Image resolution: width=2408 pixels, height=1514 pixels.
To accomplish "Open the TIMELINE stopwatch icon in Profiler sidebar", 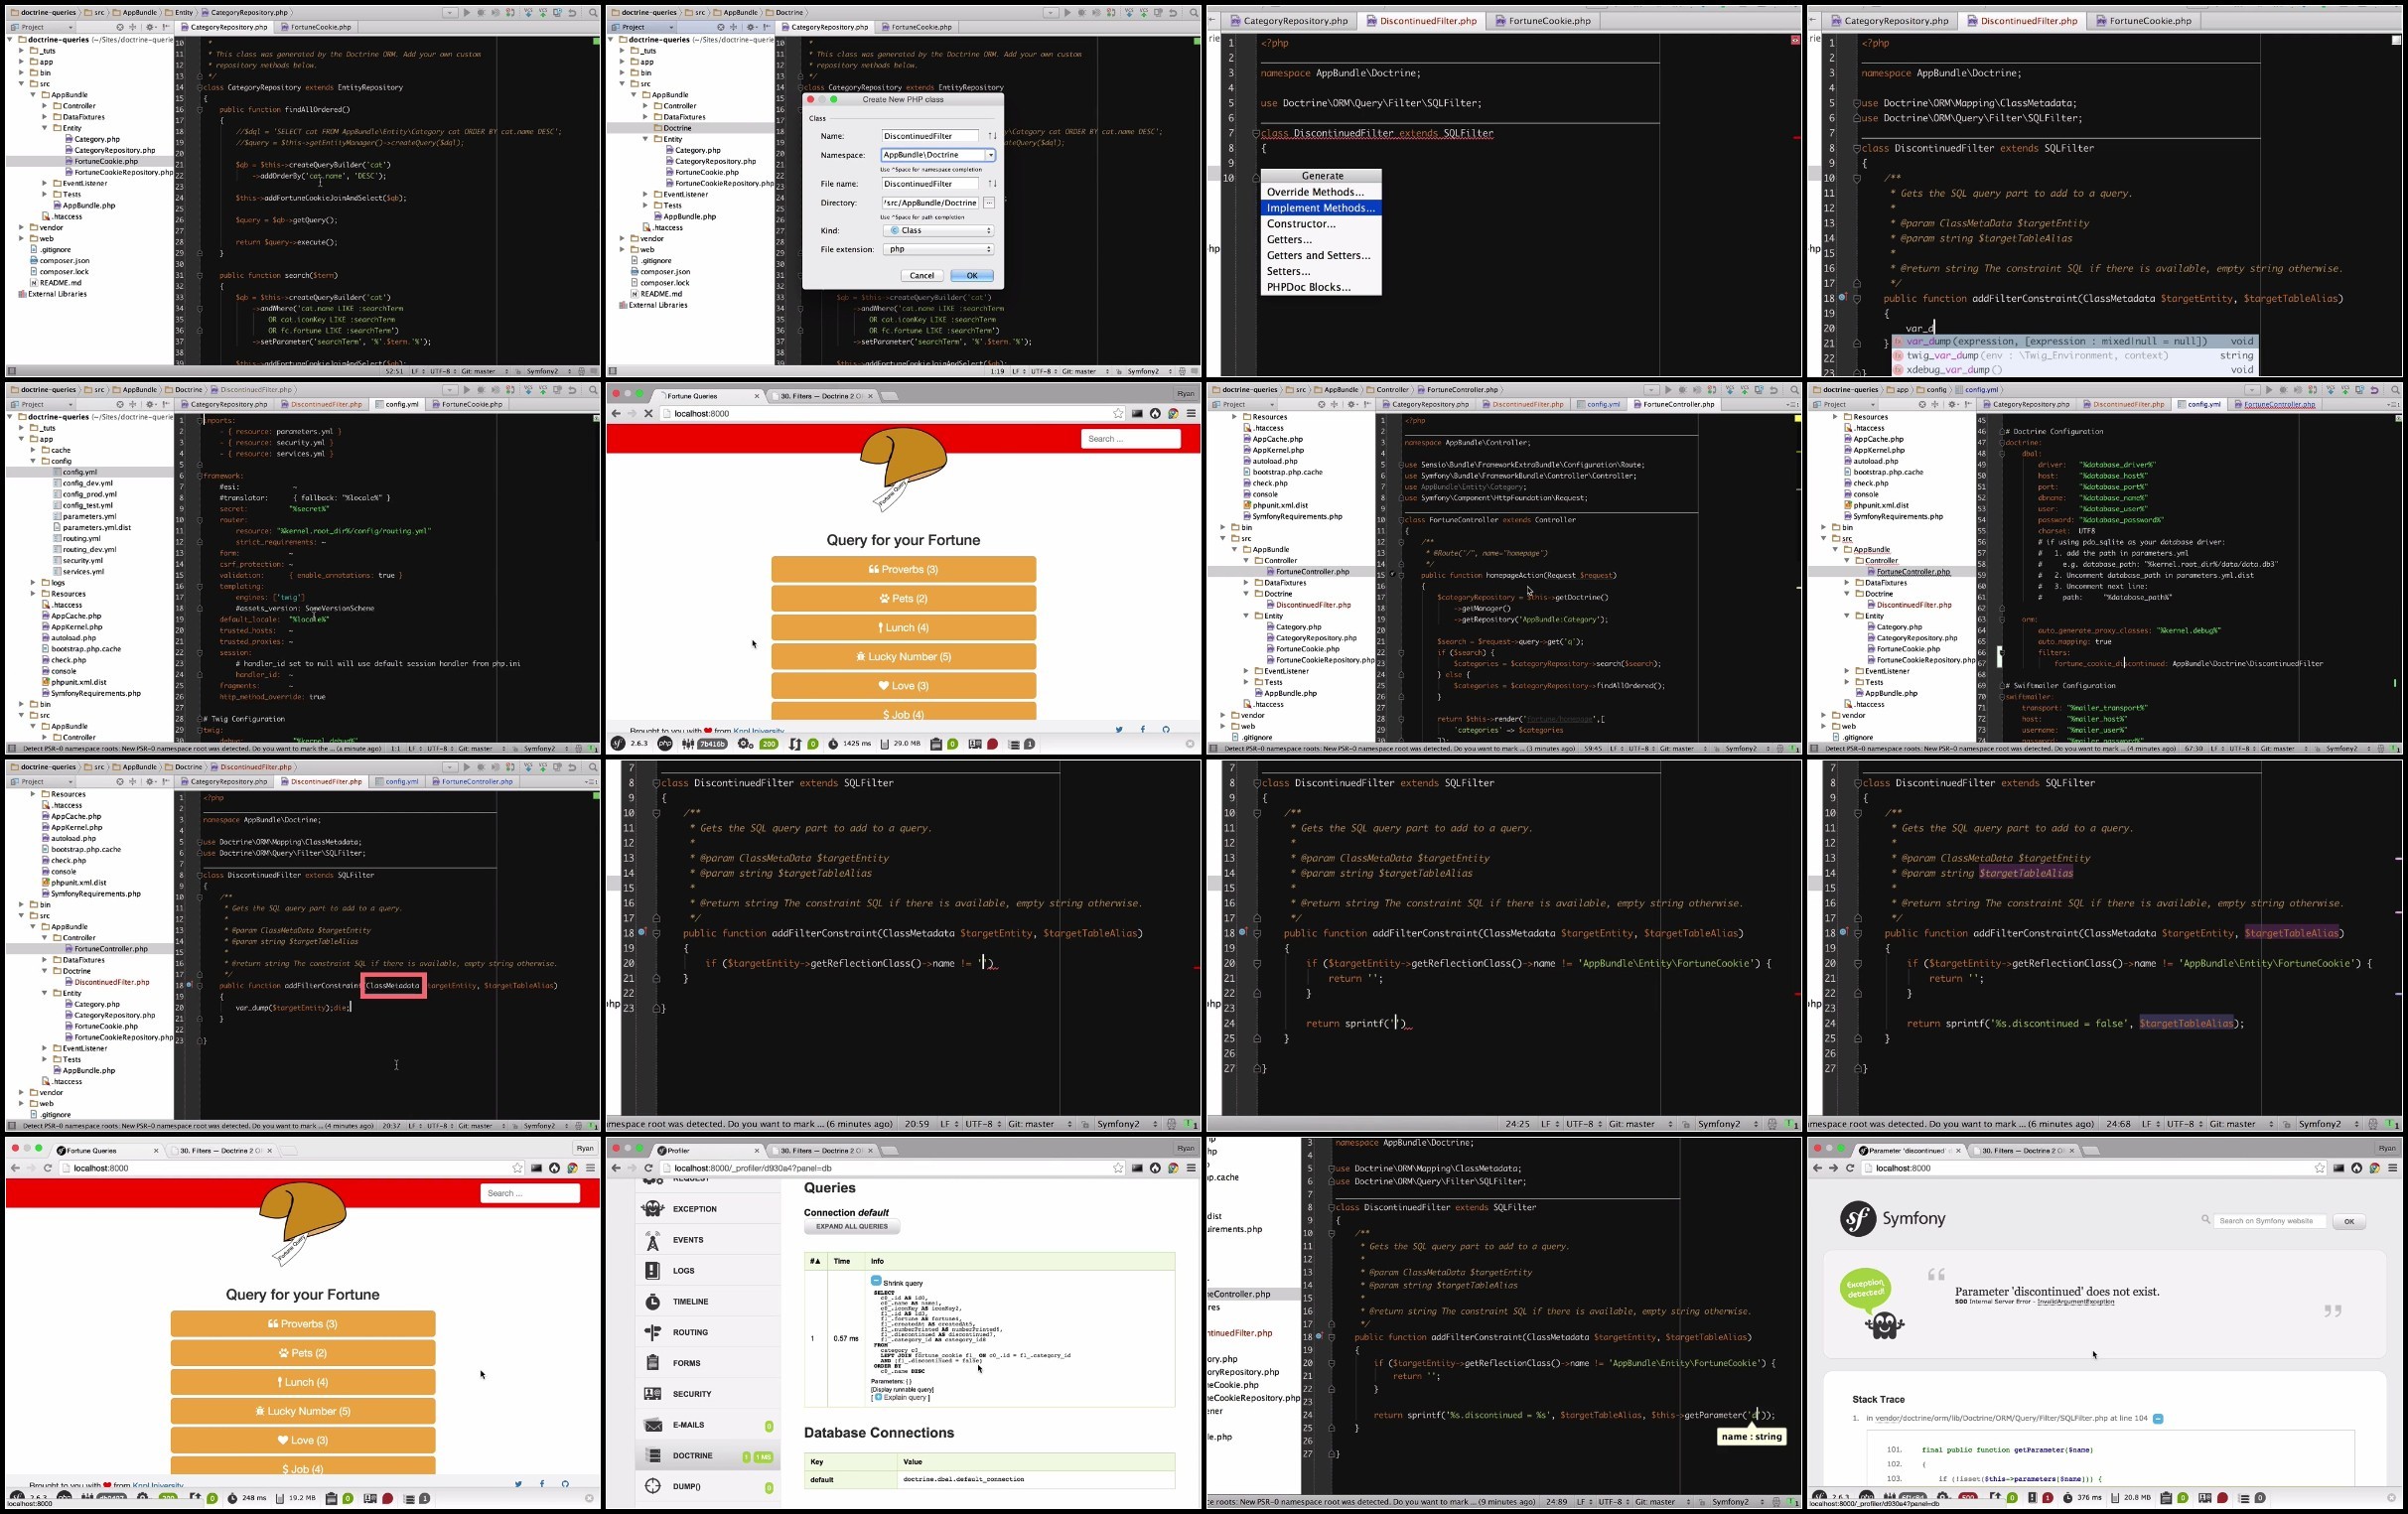I will pos(653,1302).
